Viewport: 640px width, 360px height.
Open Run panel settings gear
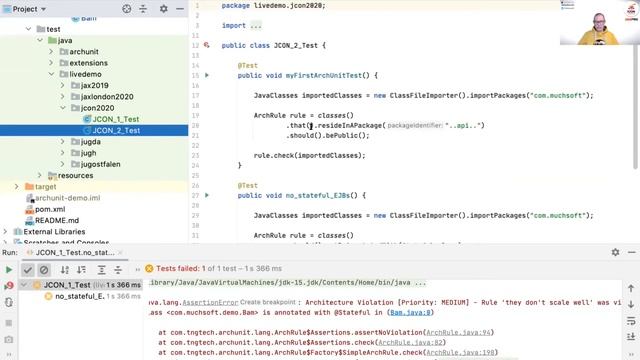pyautogui.click(x=615, y=252)
